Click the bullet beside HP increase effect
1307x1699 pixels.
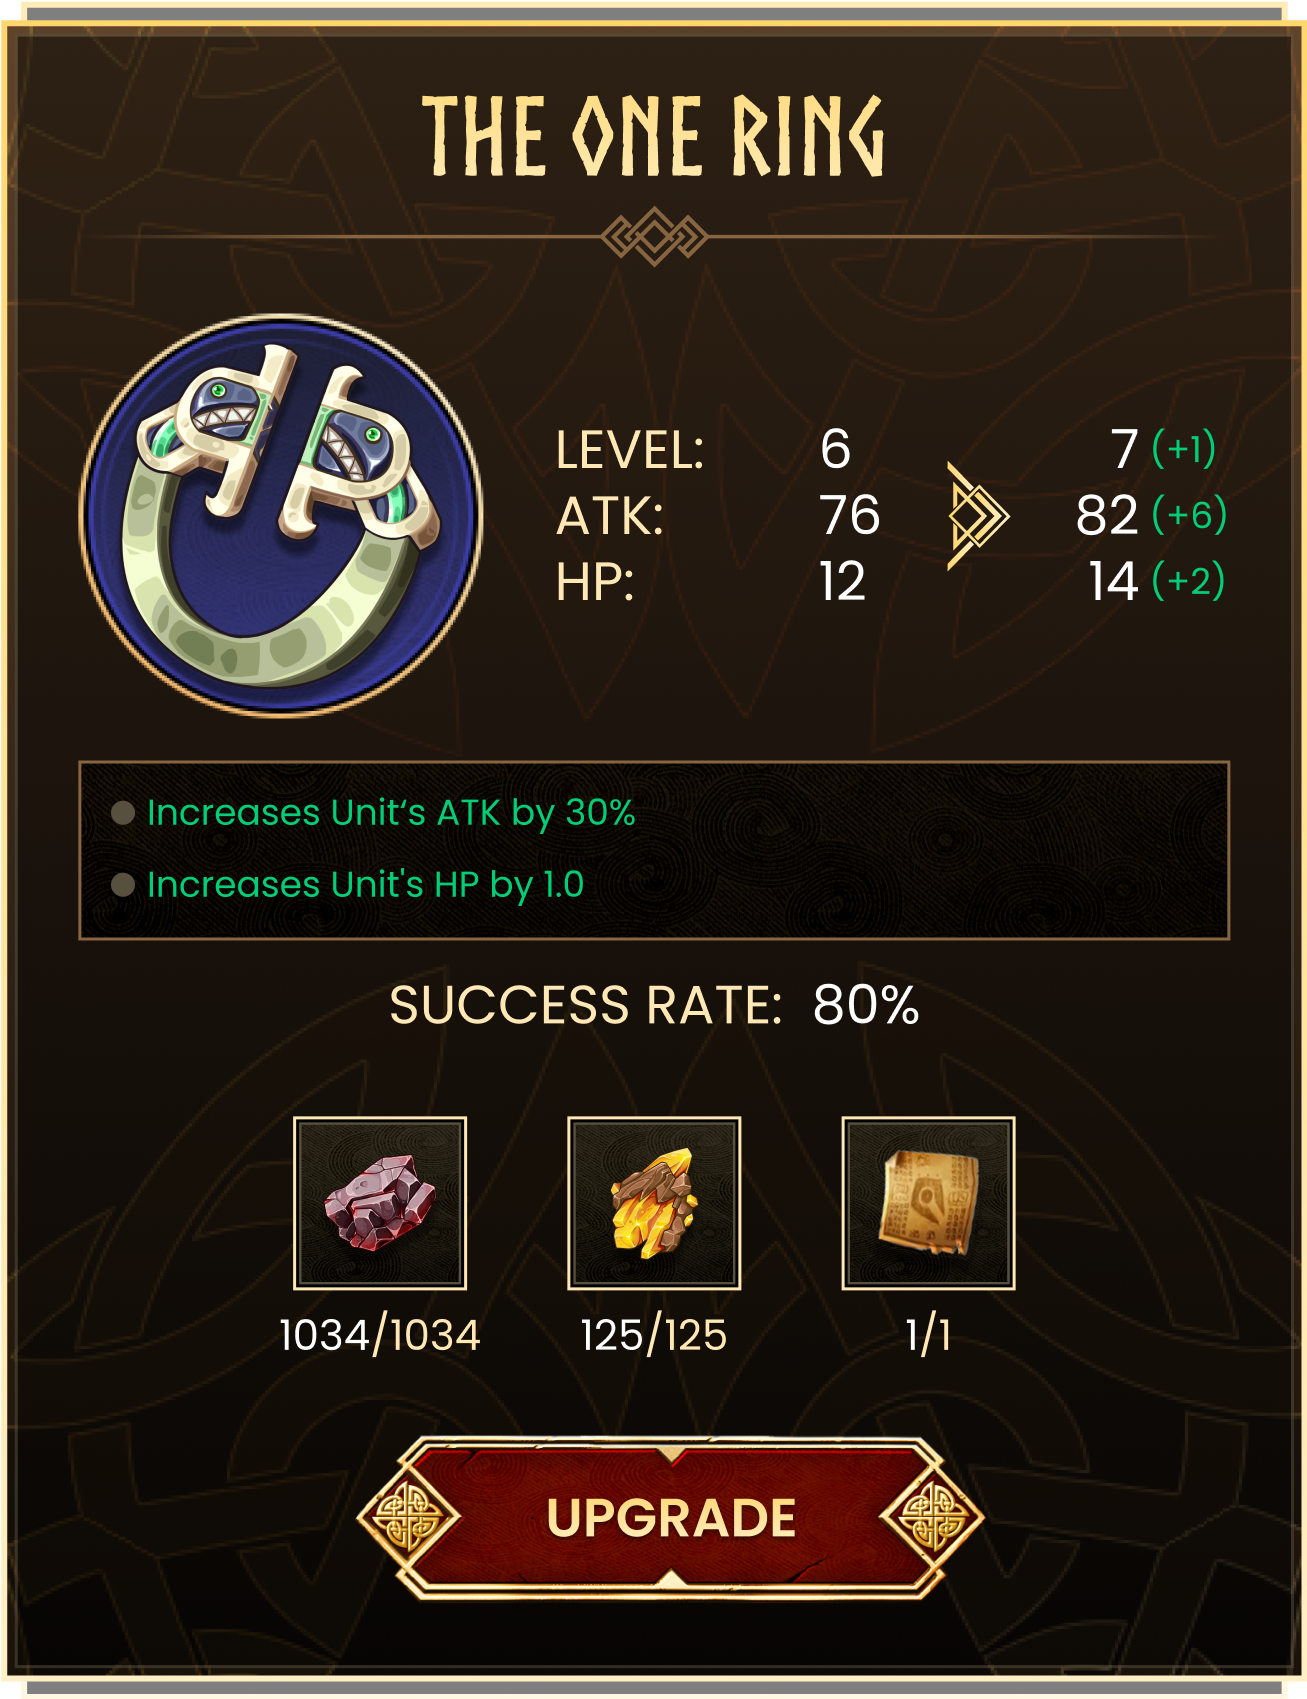tap(123, 884)
